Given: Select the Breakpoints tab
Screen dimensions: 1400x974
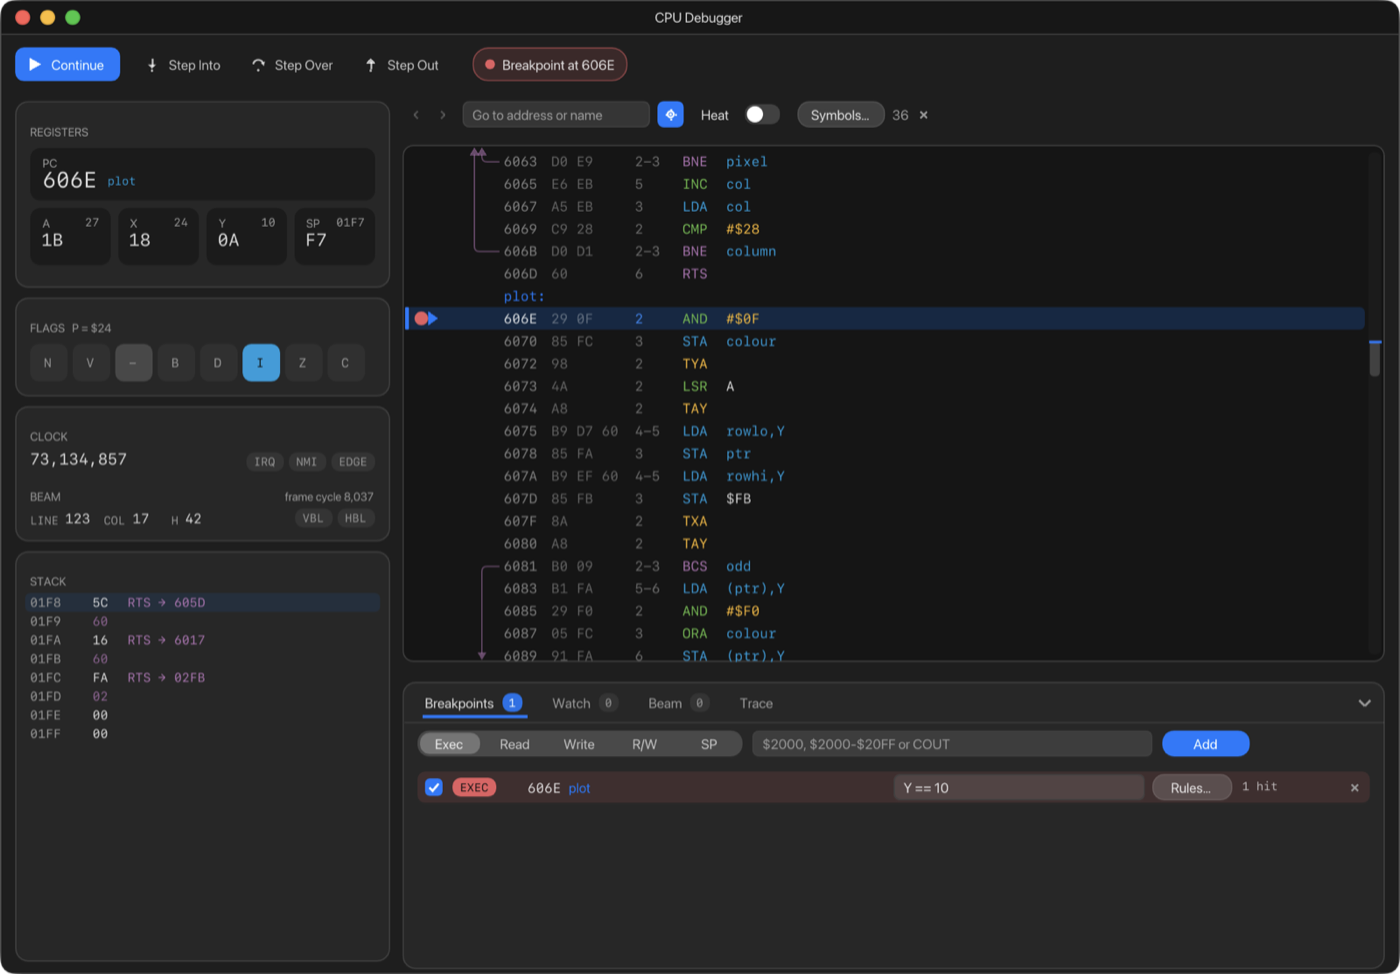Looking at the screenshot, I should coord(473,703).
